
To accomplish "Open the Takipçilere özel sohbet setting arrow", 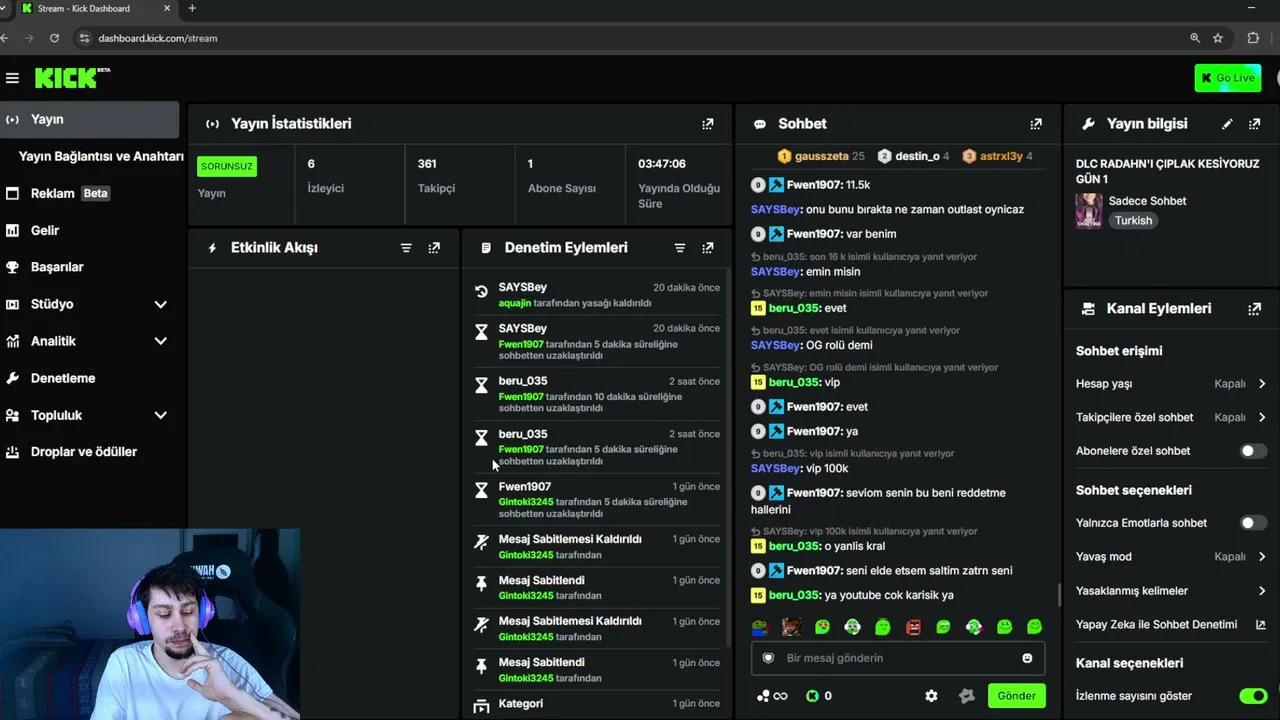I will [1262, 418].
